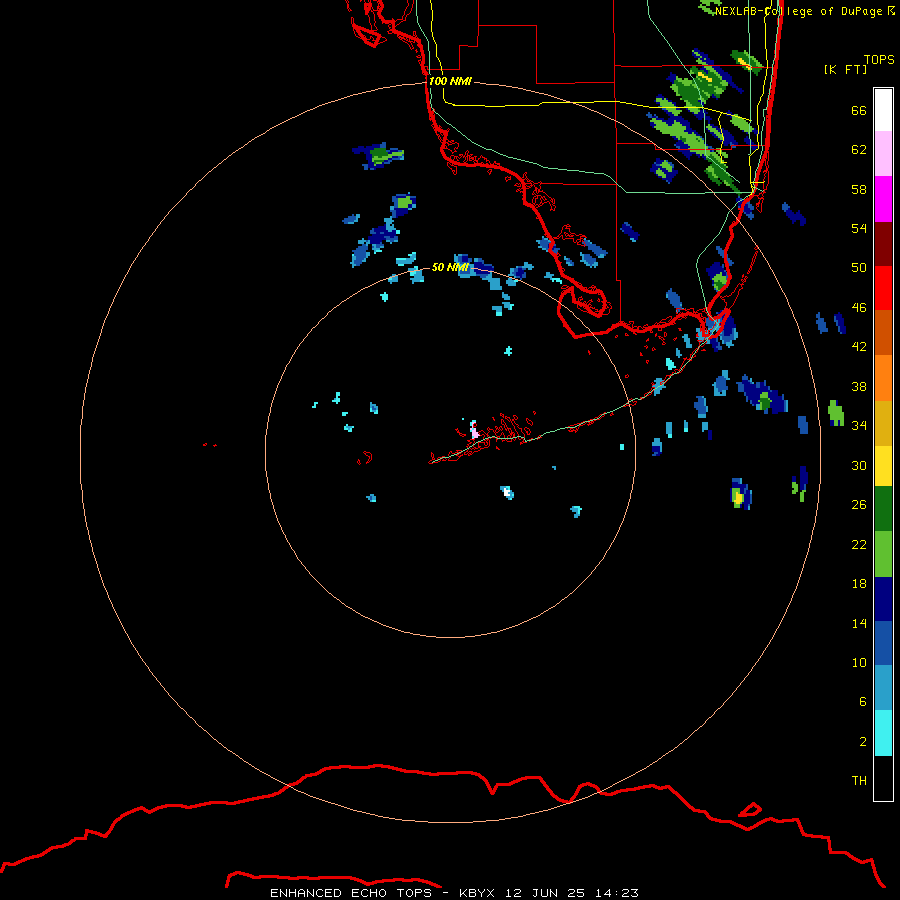Screen dimensions: 900x900
Task: Select the 6 value on the legend
Action: tap(863, 702)
